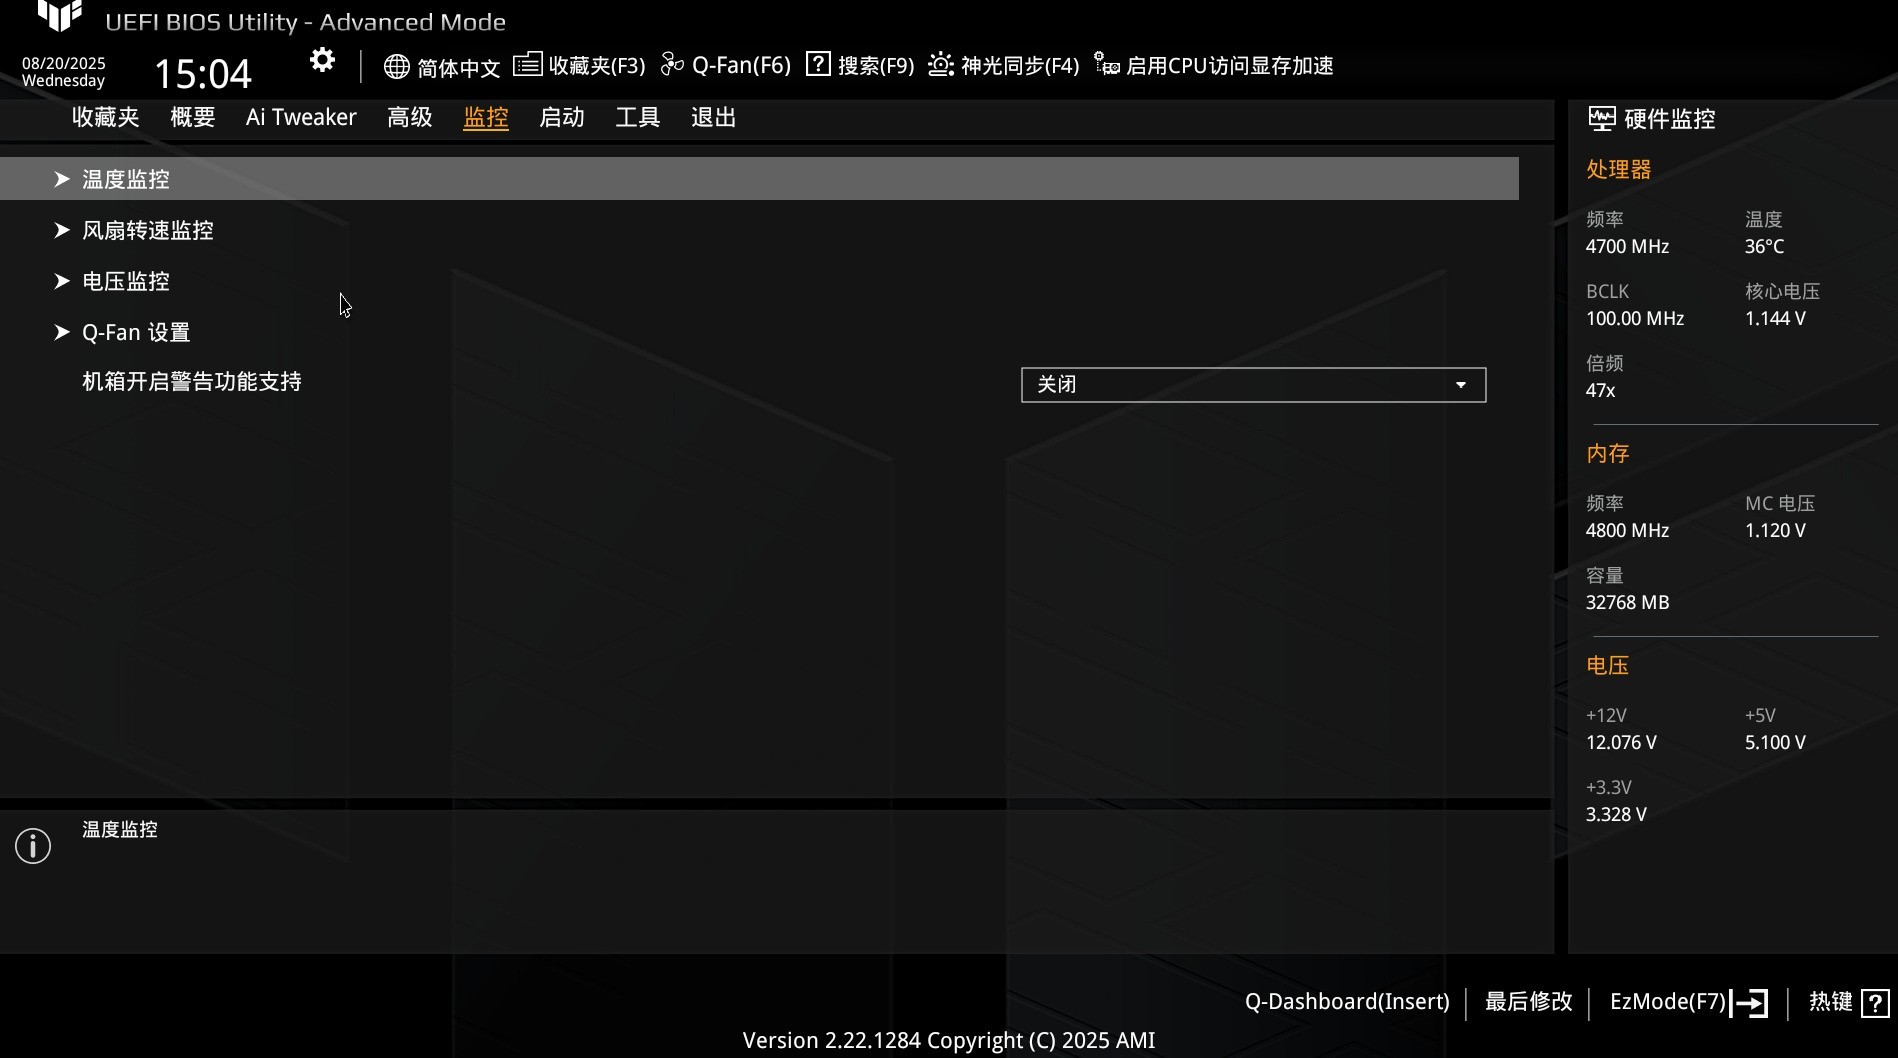The width and height of the screenshot is (1898, 1058).
Task: Open favorites list icon (F3)
Action: pos(528,65)
